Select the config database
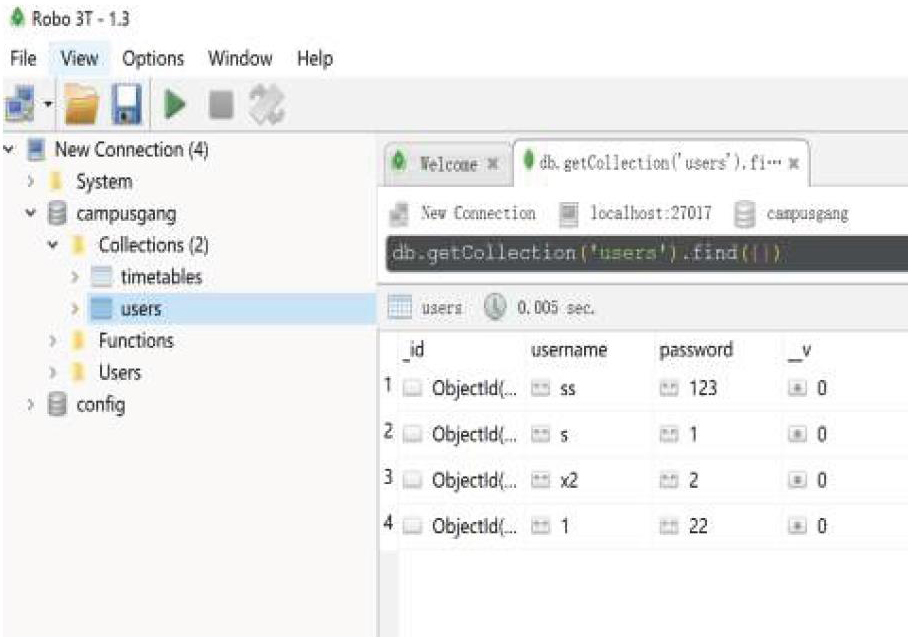913x637 pixels. pyautogui.click(x=101, y=405)
